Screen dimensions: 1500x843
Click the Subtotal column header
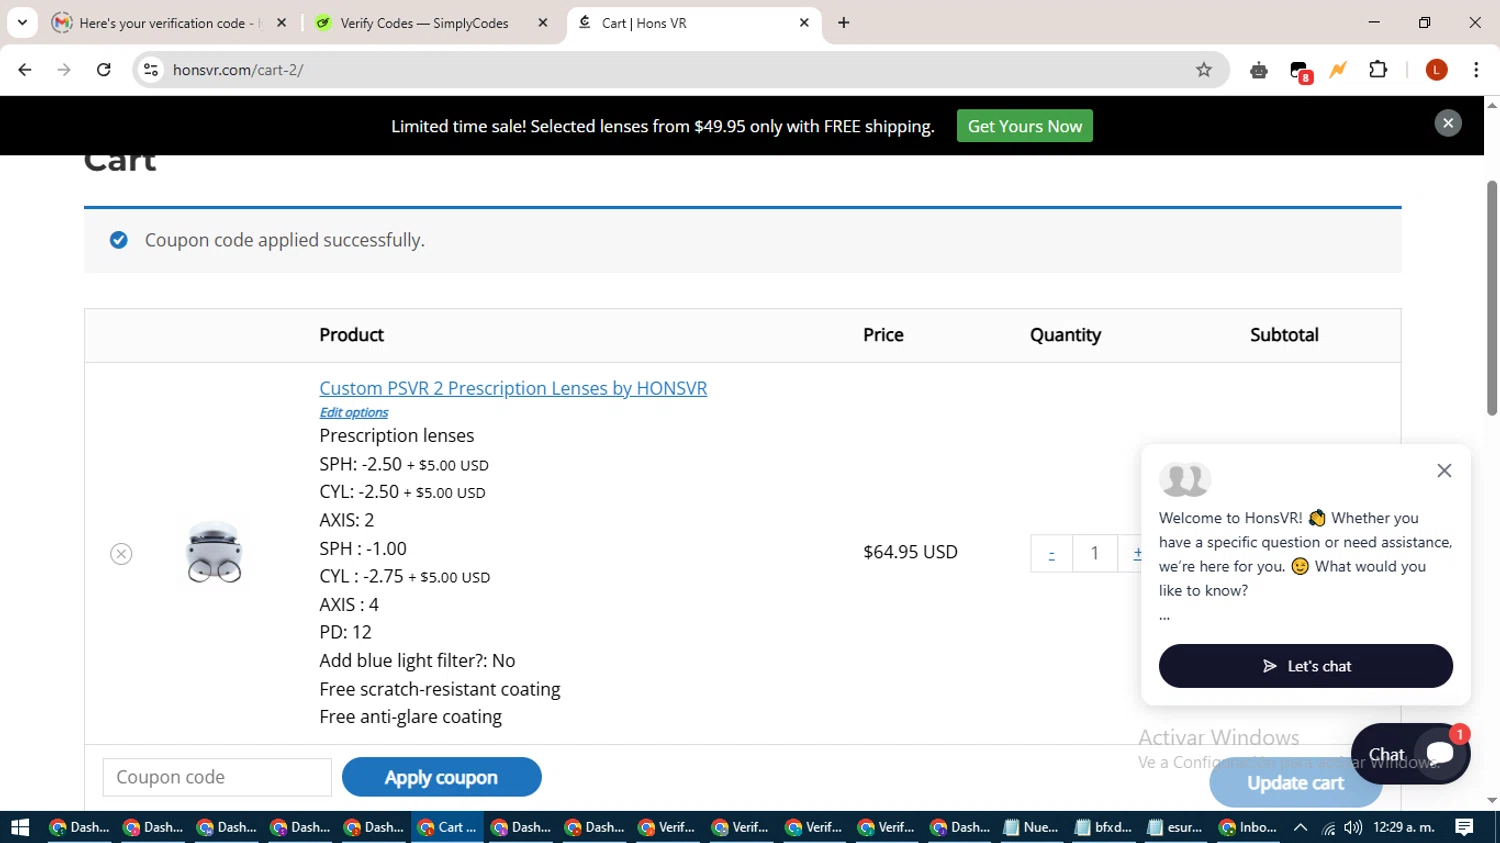tap(1284, 335)
